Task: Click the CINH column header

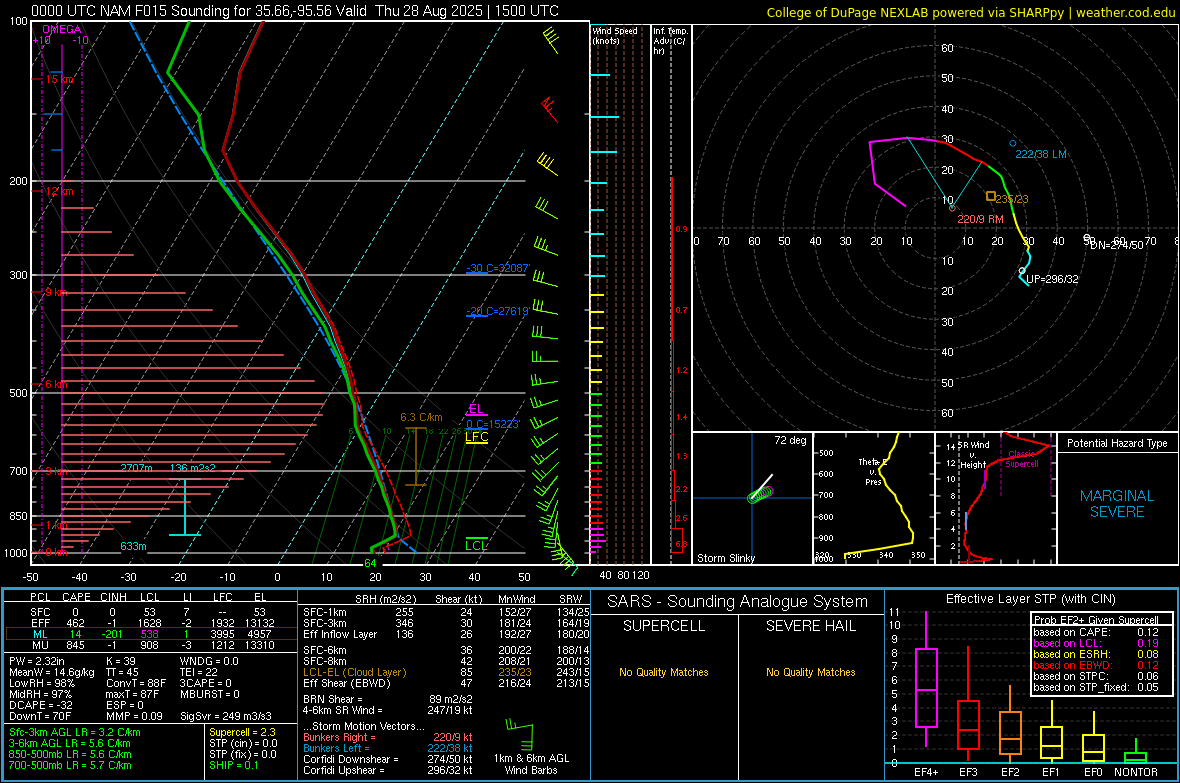Action: 113,597
